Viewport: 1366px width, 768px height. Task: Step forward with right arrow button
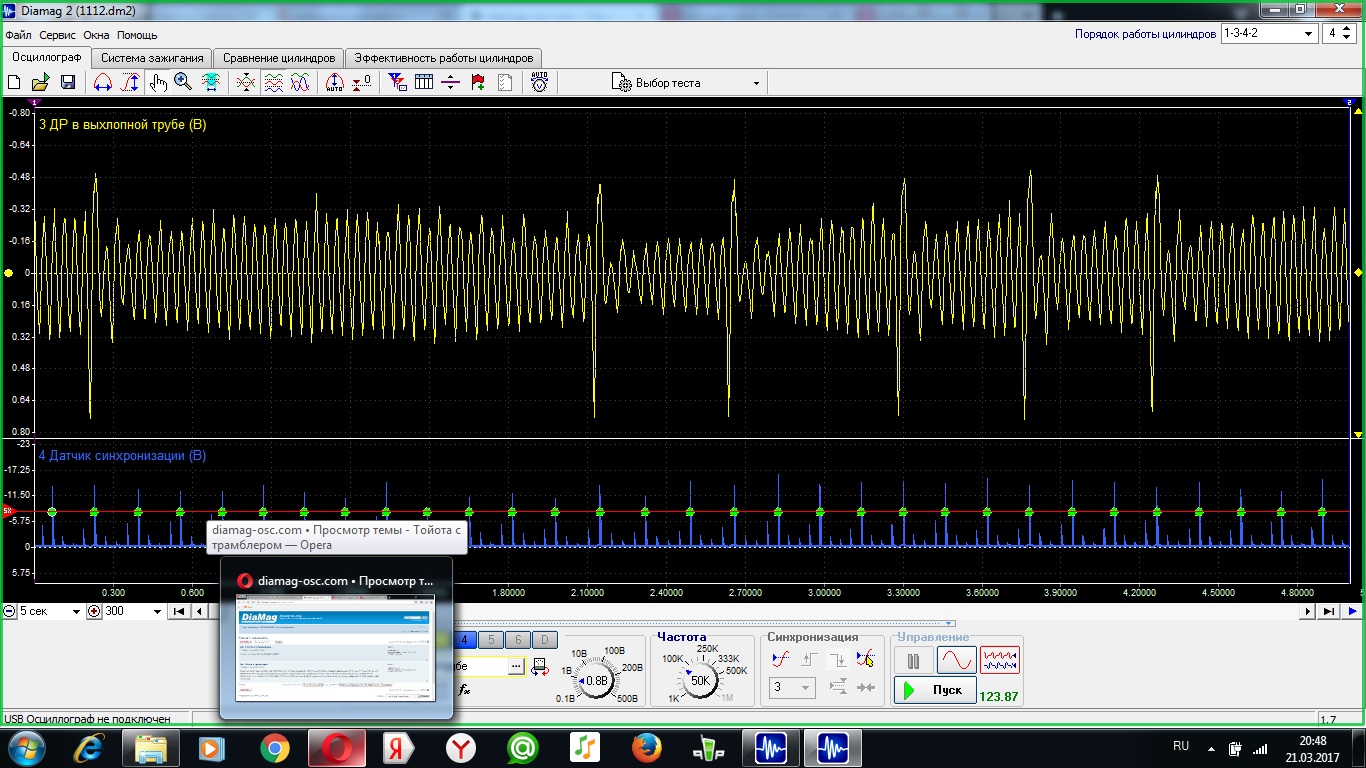pyautogui.click(x=1308, y=611)
